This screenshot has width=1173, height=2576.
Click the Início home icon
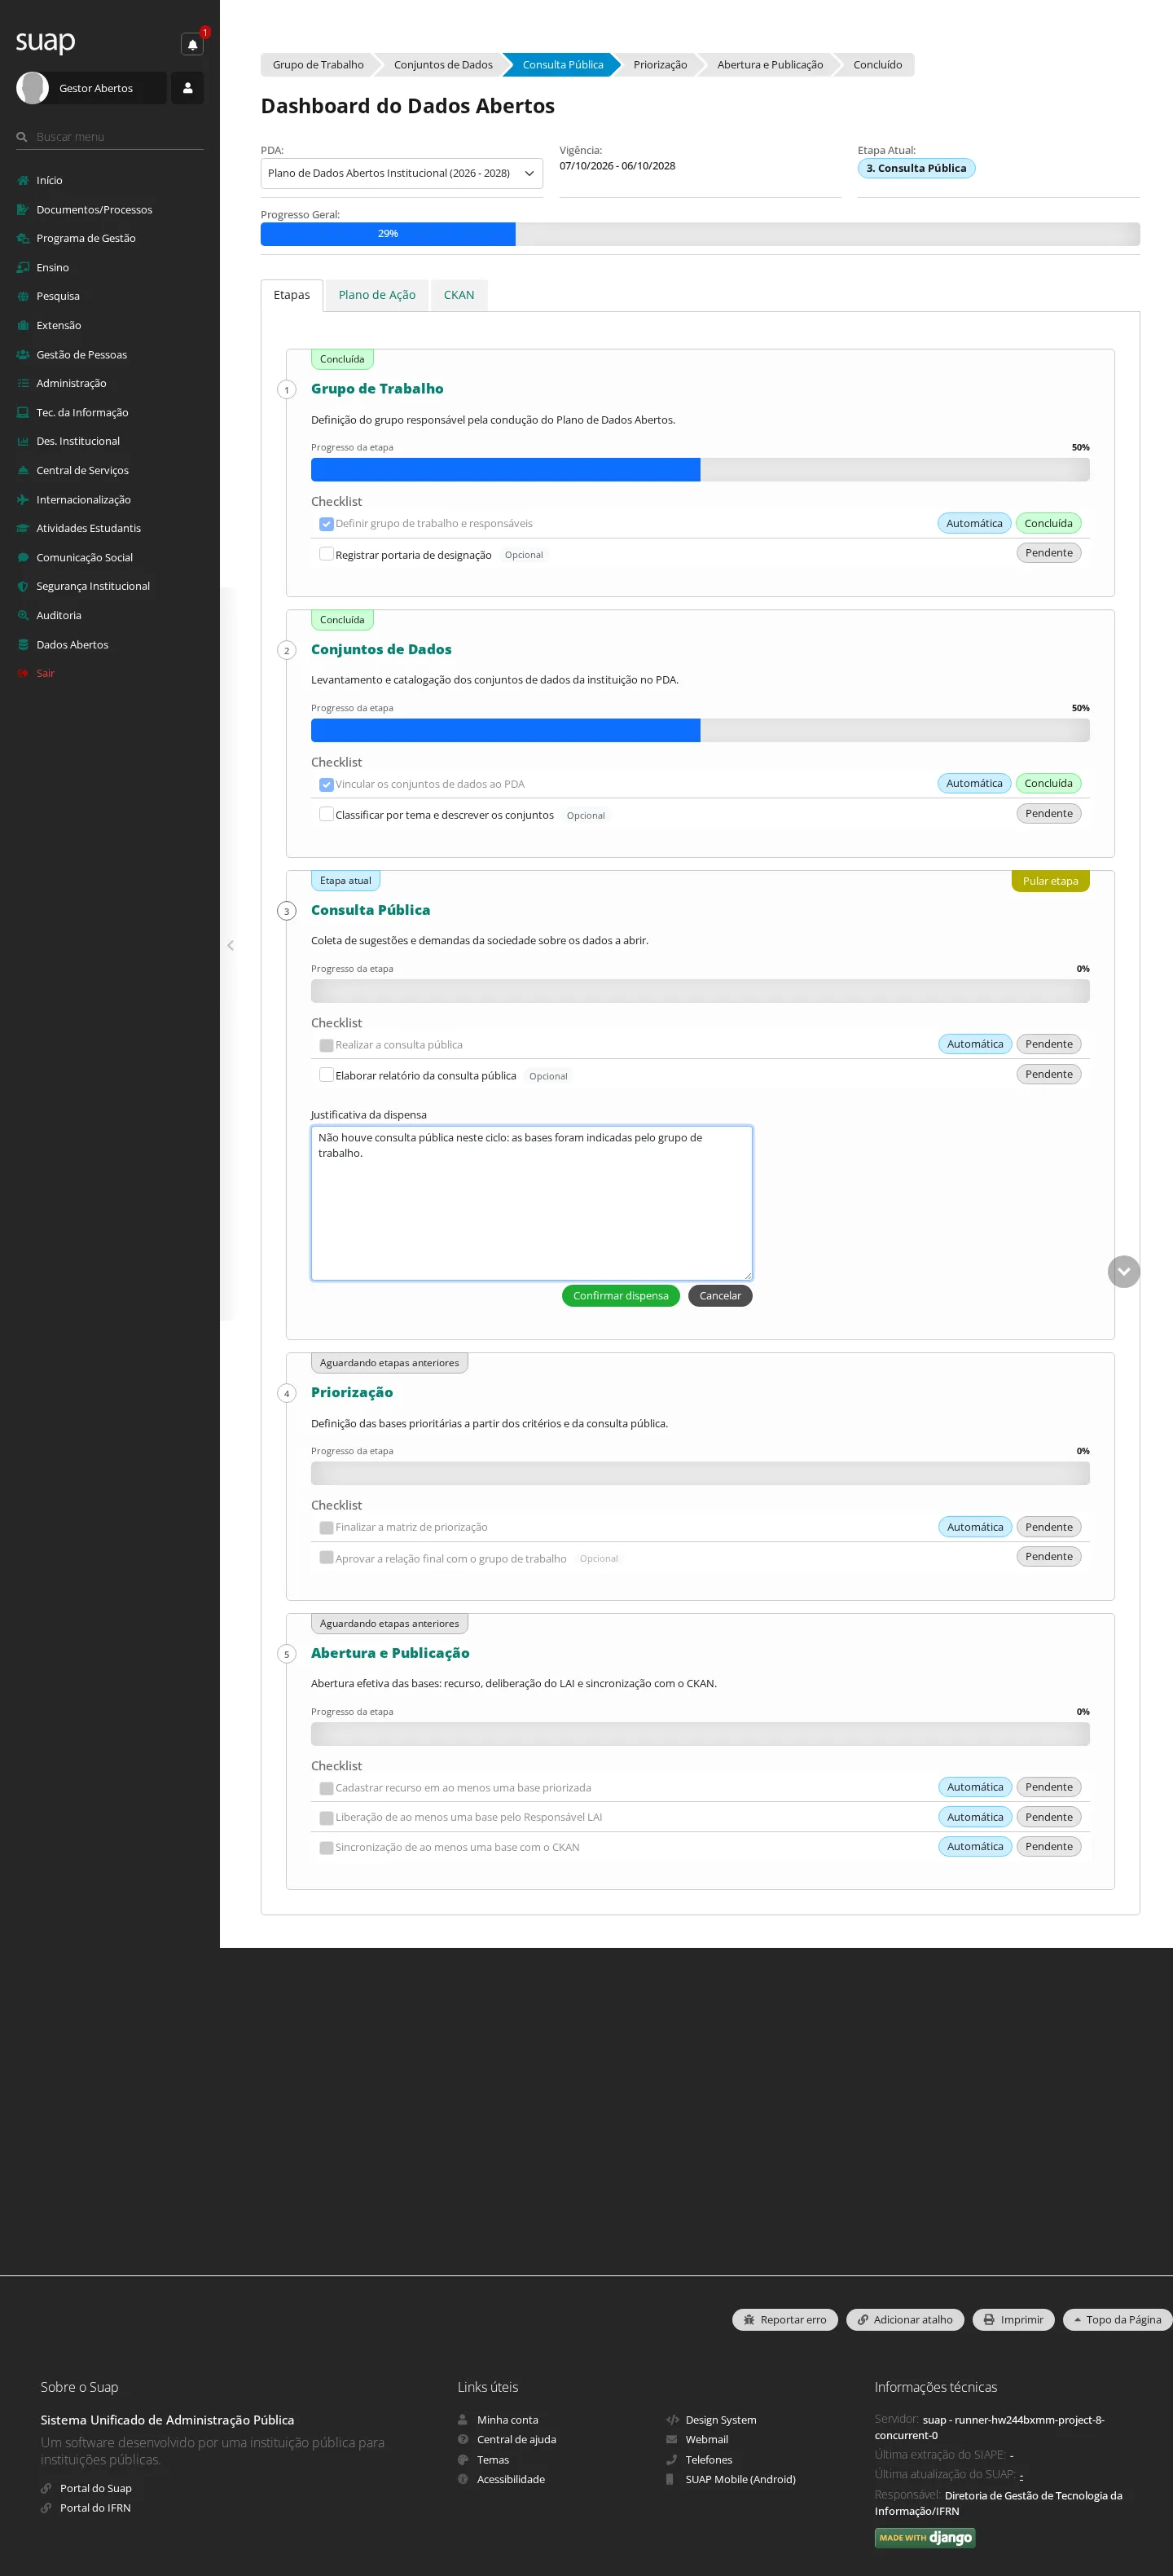pos(23,181)
